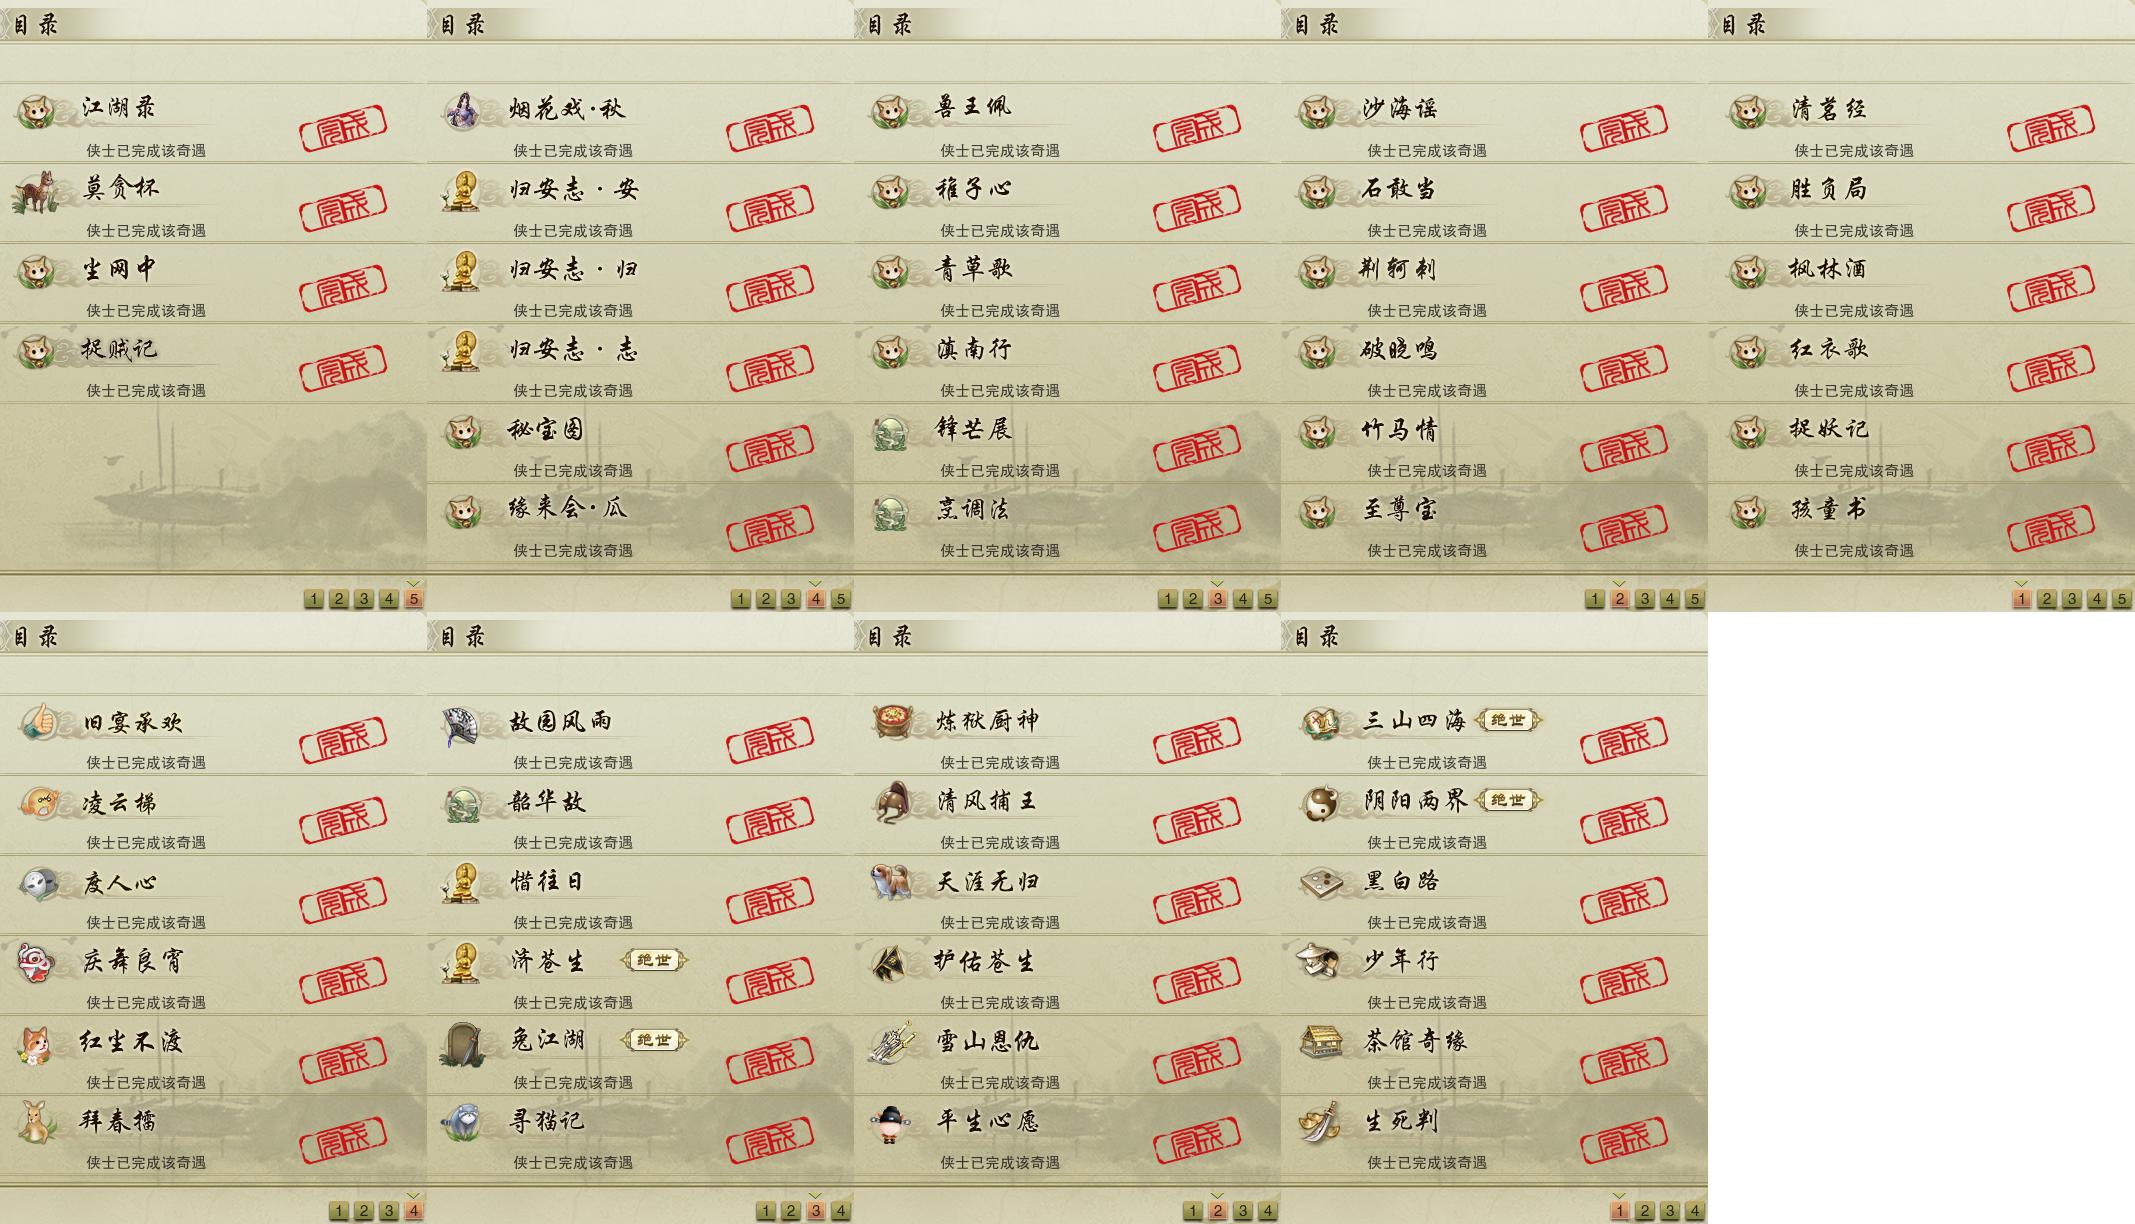This screenshot has width=2135, height=1224.
Task: Click the thumbs-up icon for 旧宴承欢
Action: [38, 721]
